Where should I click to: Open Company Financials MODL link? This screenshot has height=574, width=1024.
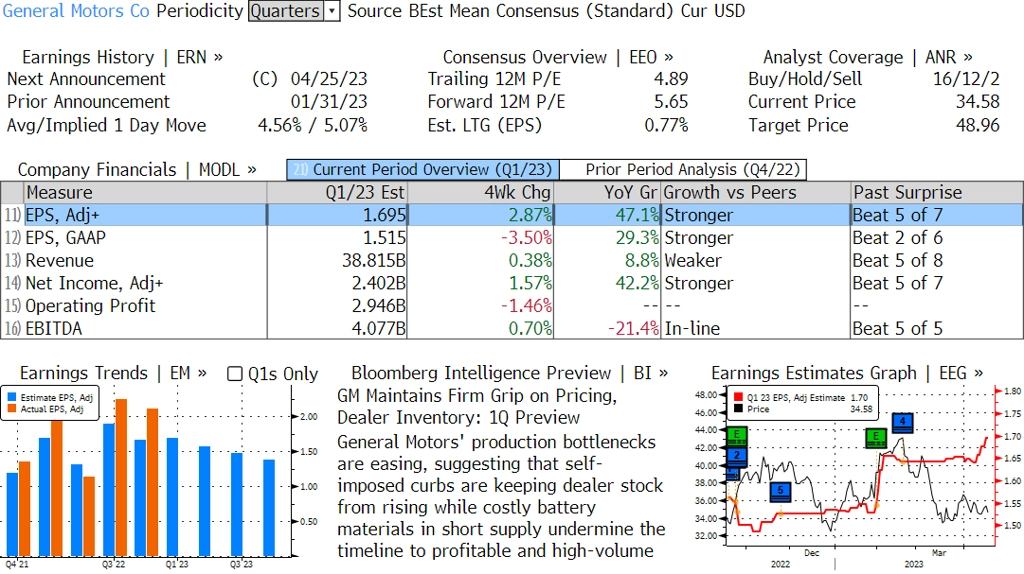pos(137,170)
